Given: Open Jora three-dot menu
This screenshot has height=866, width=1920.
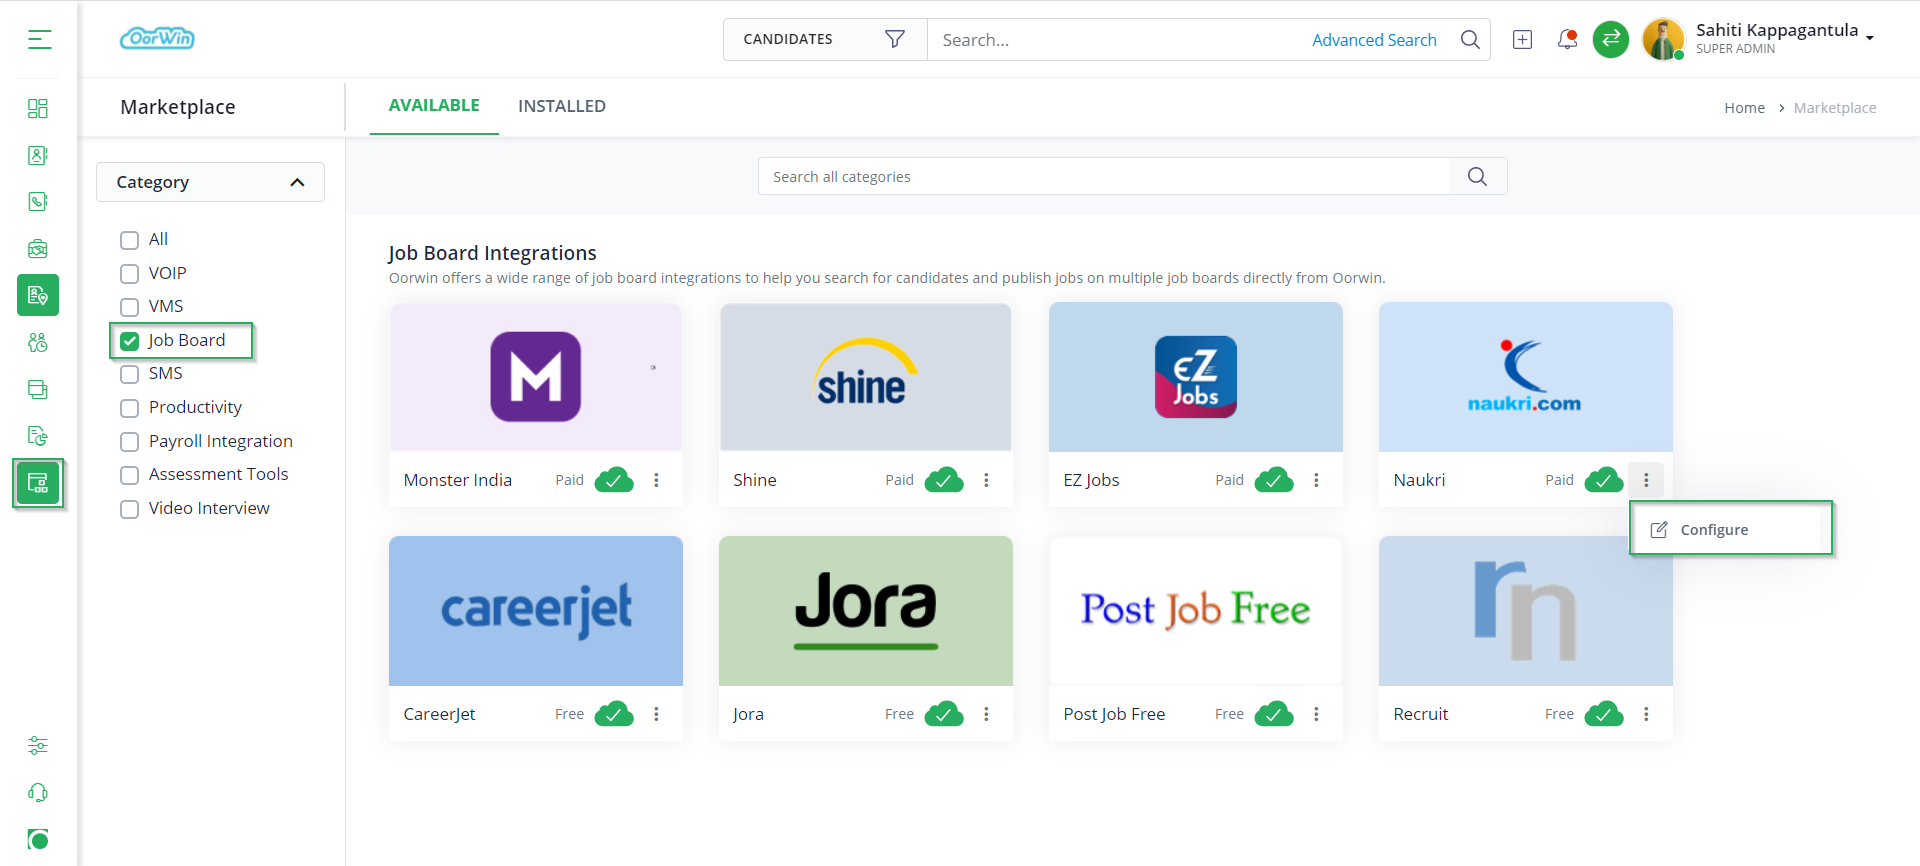Looking at the screenshot, I should (x=986, y=714).
